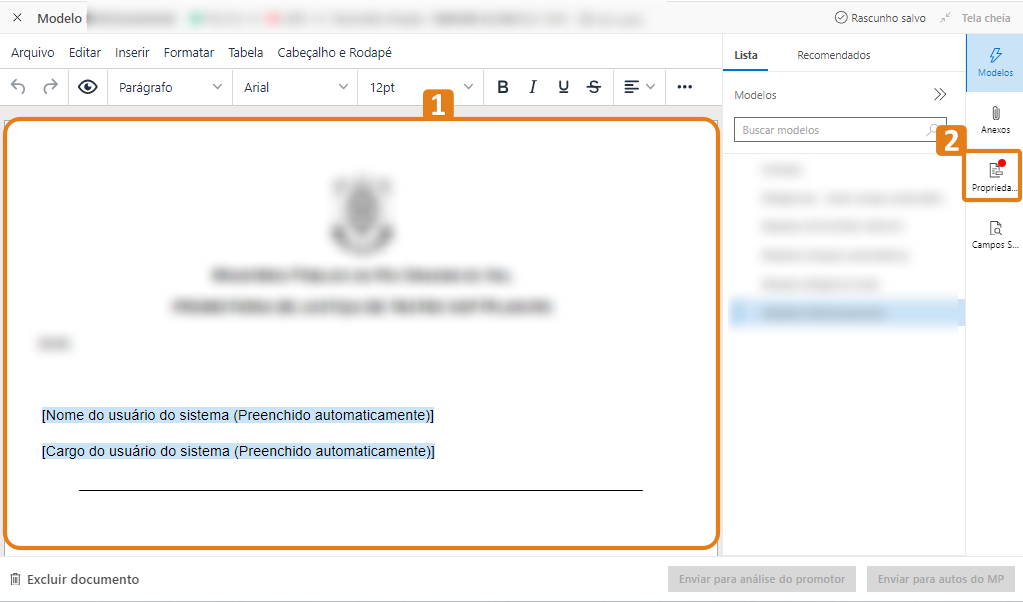Toggle underline formatting

point(564,87)
